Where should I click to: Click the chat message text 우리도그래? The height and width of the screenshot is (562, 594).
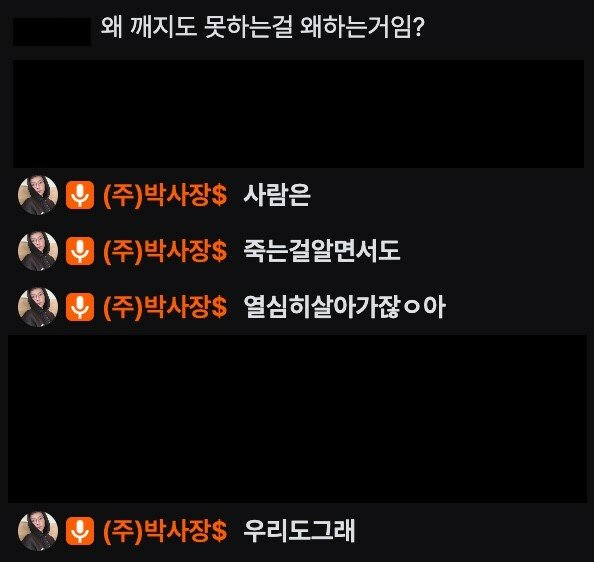pos(299,531)
